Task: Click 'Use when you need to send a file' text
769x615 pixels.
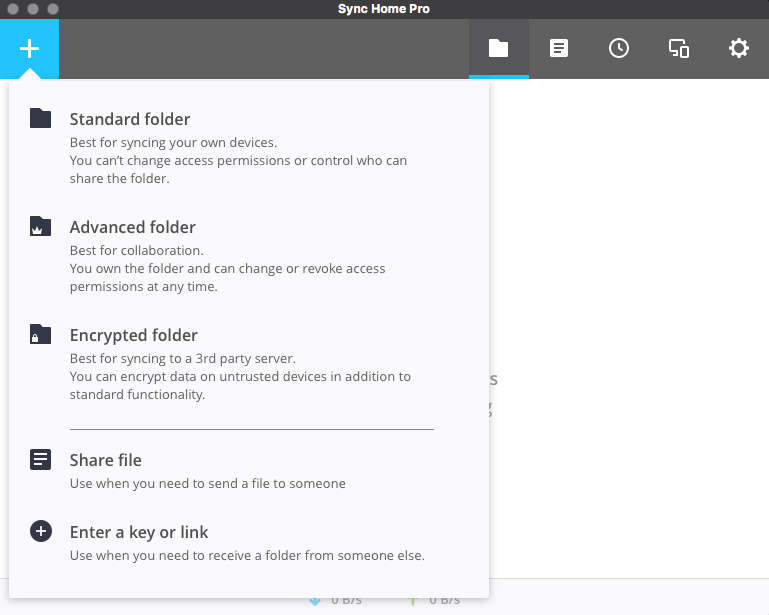Action: 207,484
